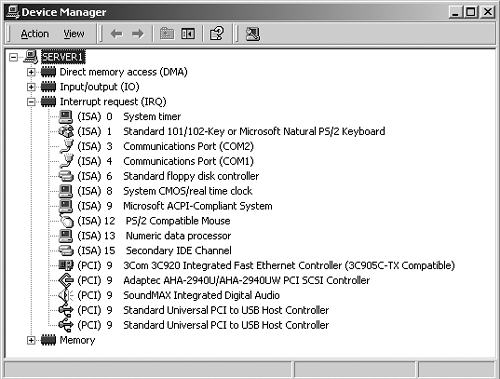Expand Direct memory access (DMA)

point(31,72)
